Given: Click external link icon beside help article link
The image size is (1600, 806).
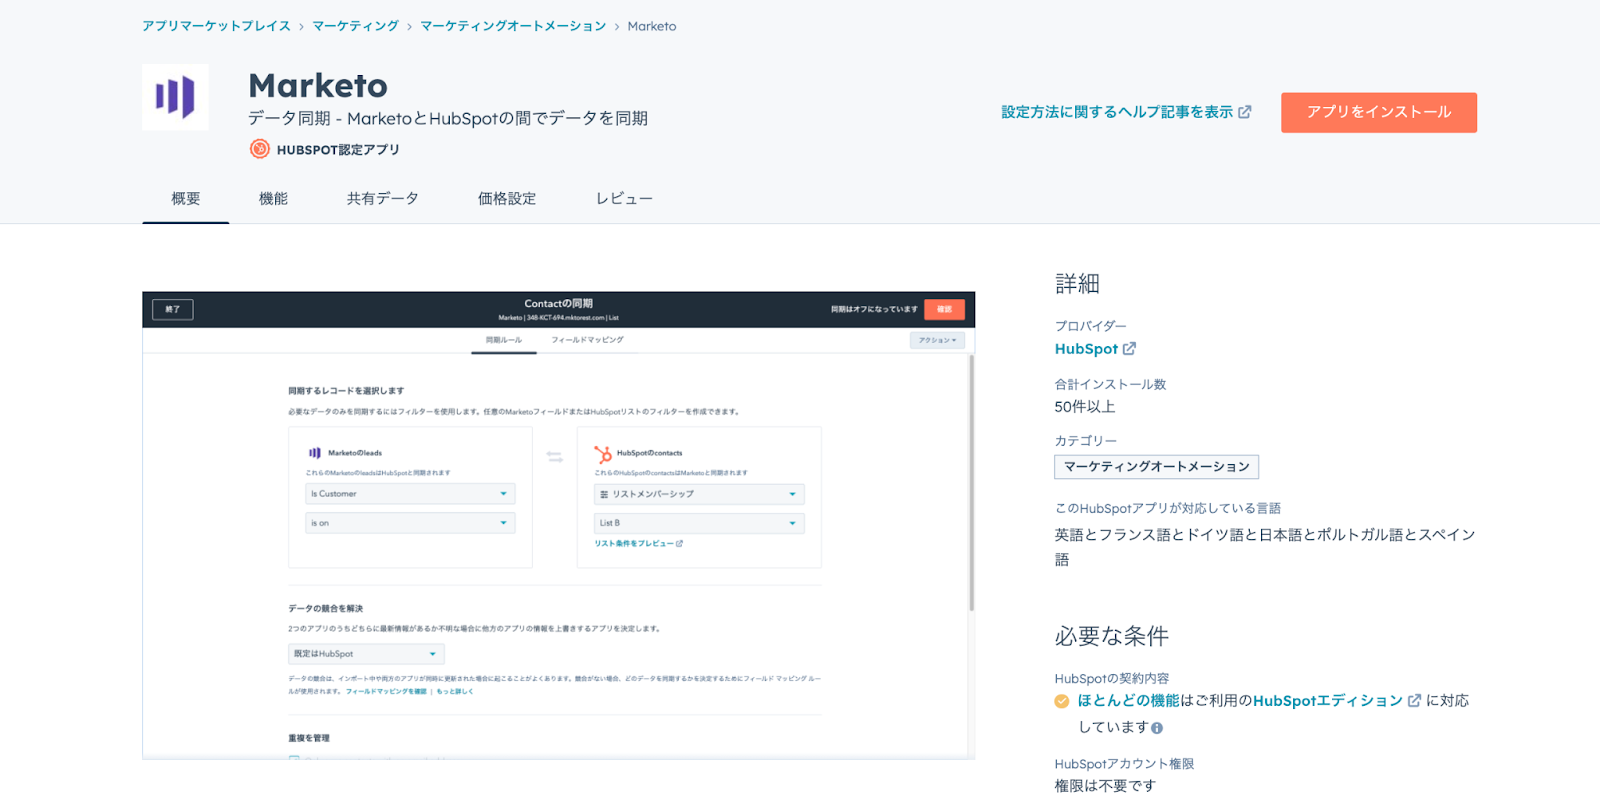Looking at the screenshot, I should (x=1245, y=112).
